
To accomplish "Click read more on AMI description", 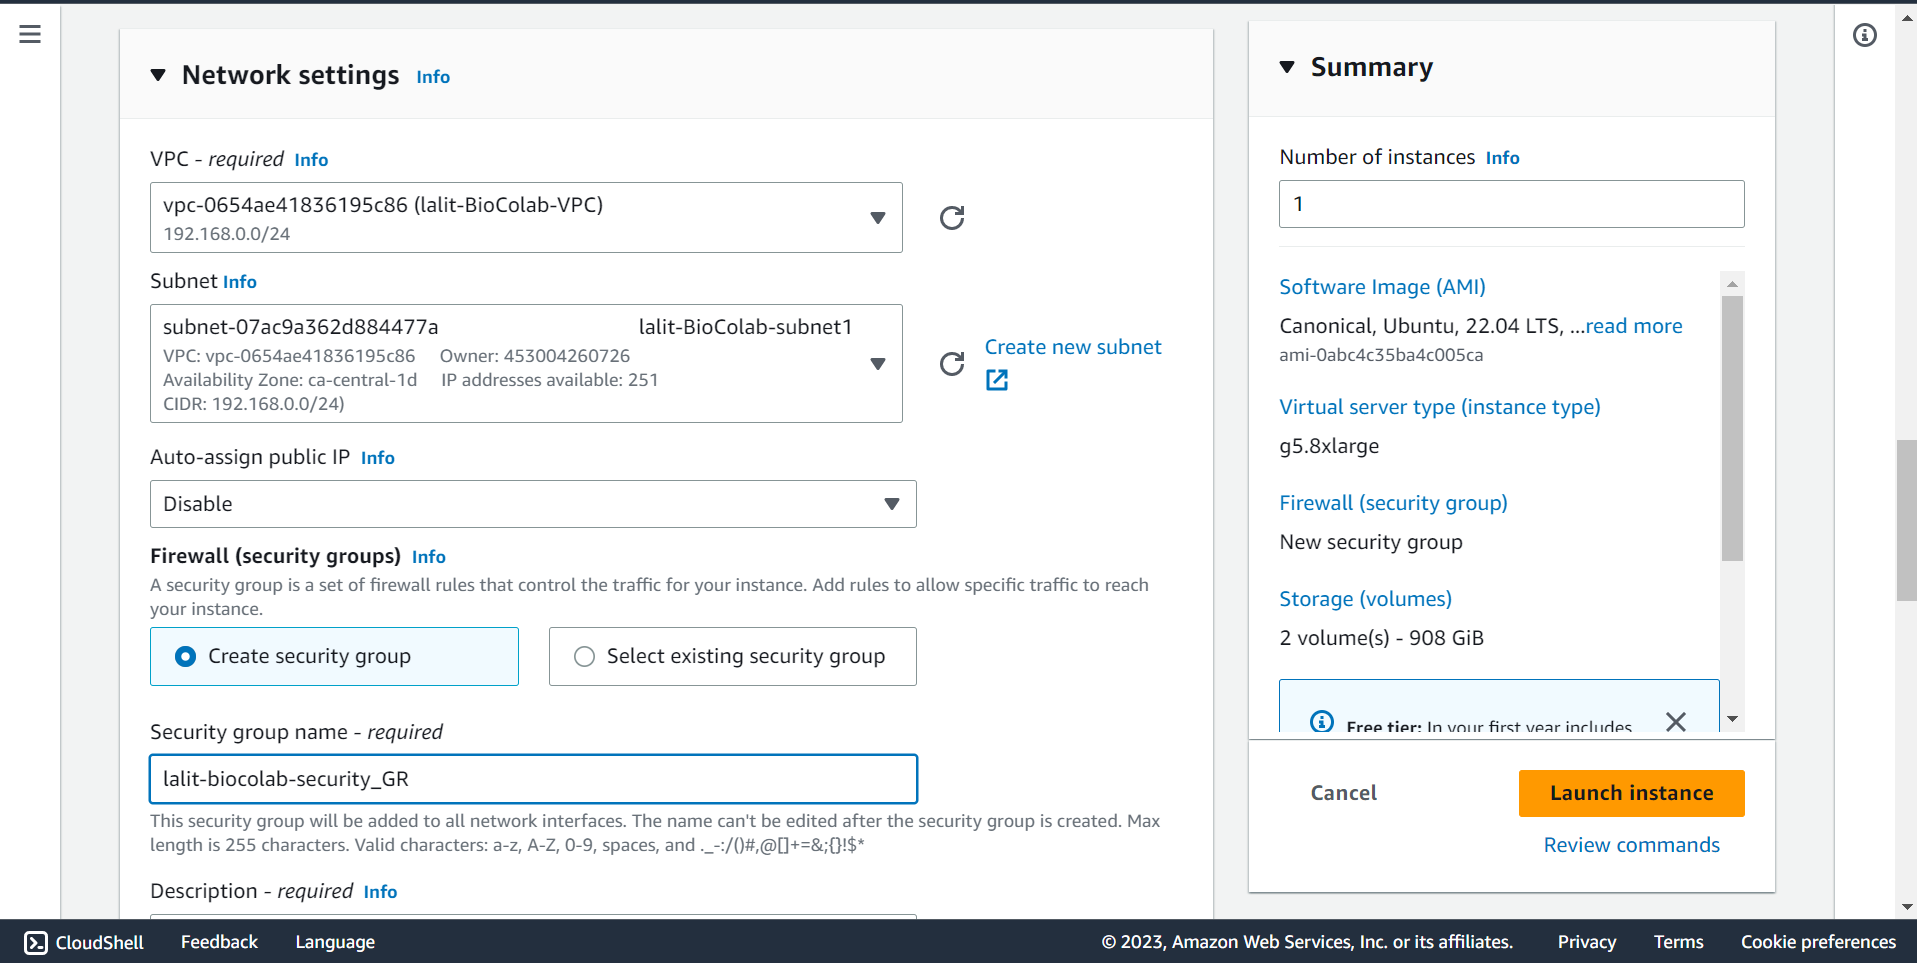I will pyautogui.click(x=1634, y=326).
